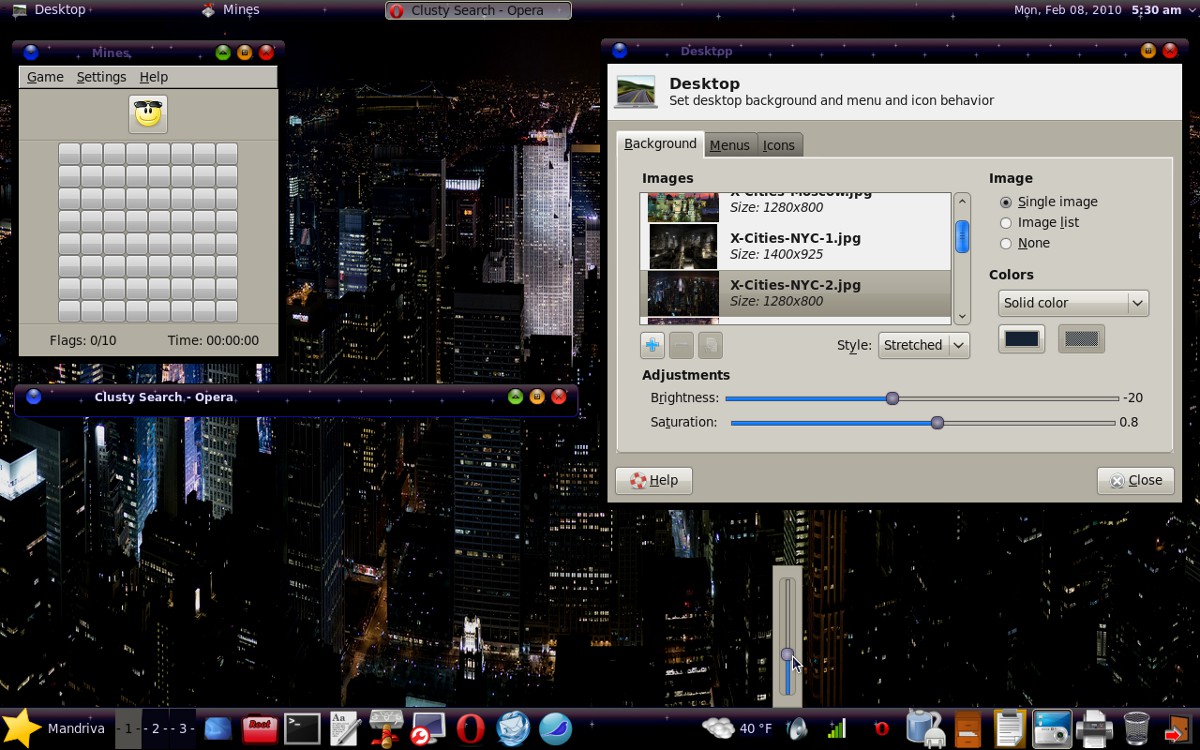Switch to virtual desktop 3
The height and width of the screenshot is (750, 1200).
tap(183, 729)
